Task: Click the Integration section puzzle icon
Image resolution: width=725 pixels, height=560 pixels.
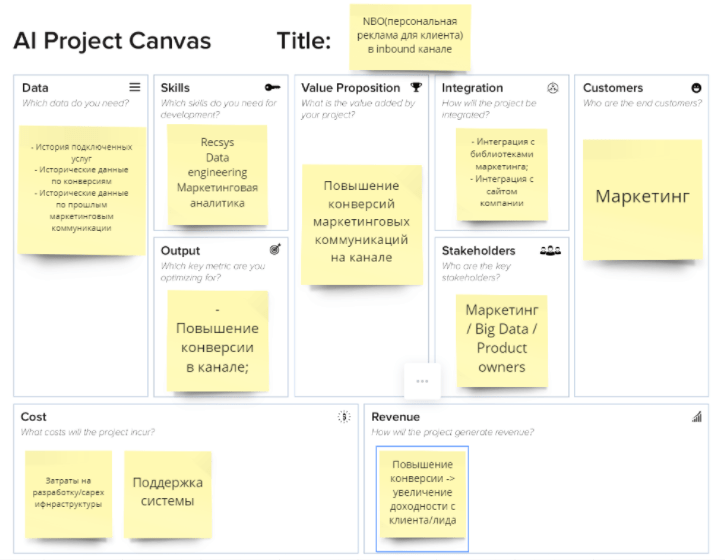Action: [x=553, y=88]
